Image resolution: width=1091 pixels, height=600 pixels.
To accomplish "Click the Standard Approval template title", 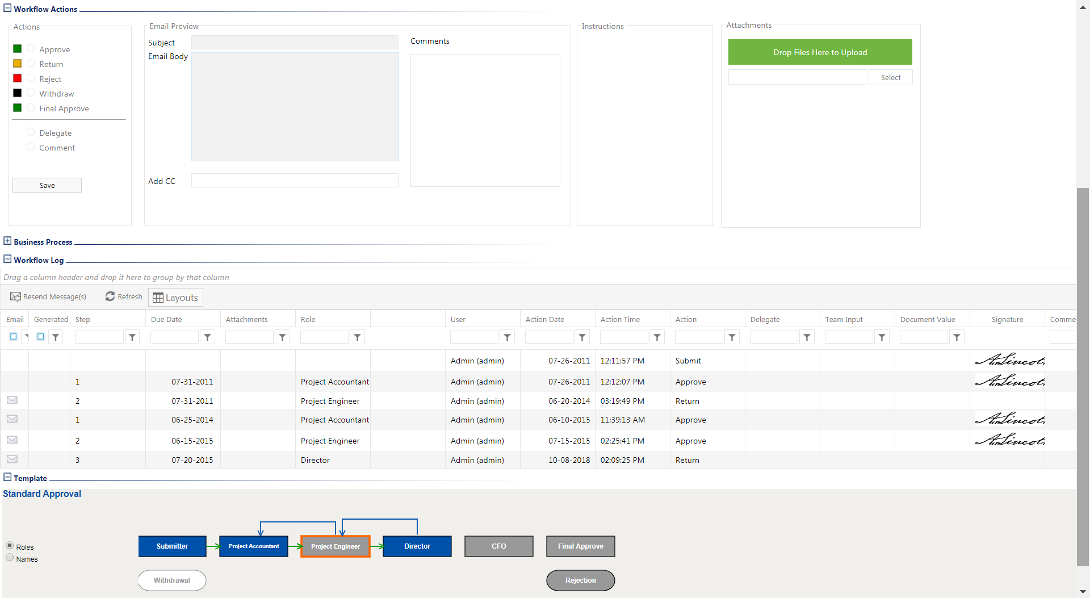I will [x=42, y=494].
